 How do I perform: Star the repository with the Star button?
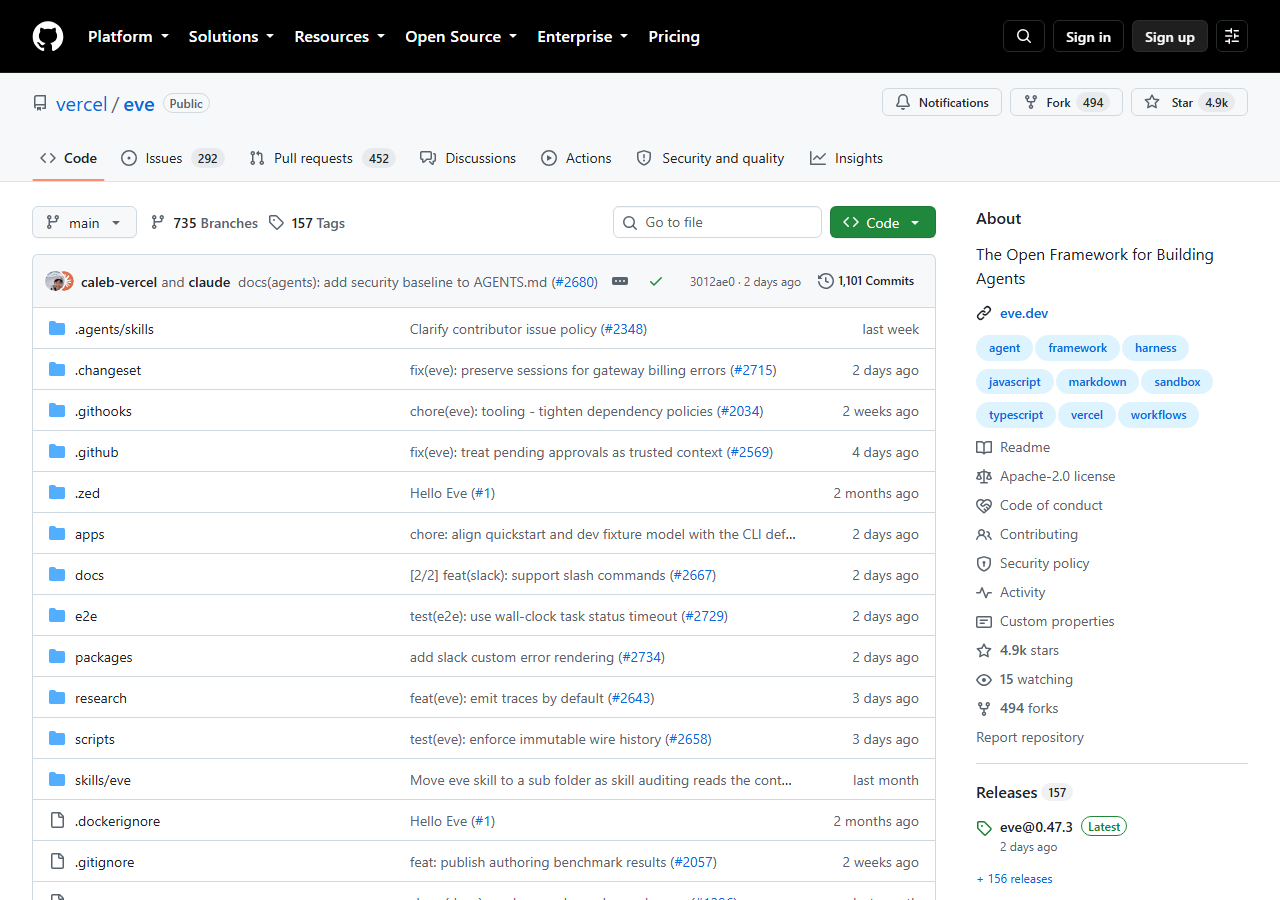[x=1189, y=102]
